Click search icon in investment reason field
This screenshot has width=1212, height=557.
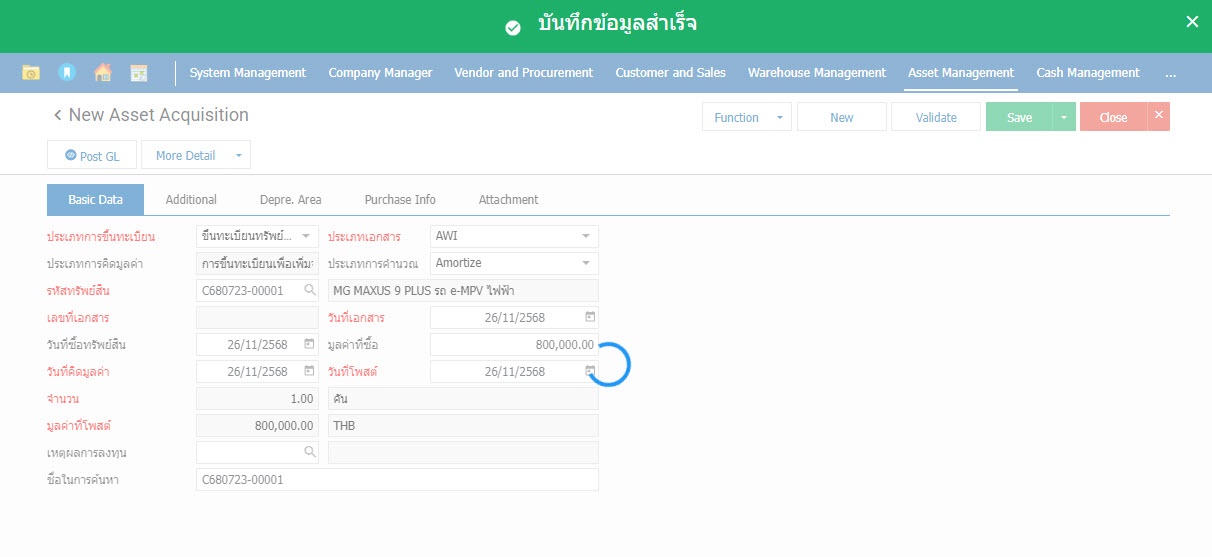[309, 452]
